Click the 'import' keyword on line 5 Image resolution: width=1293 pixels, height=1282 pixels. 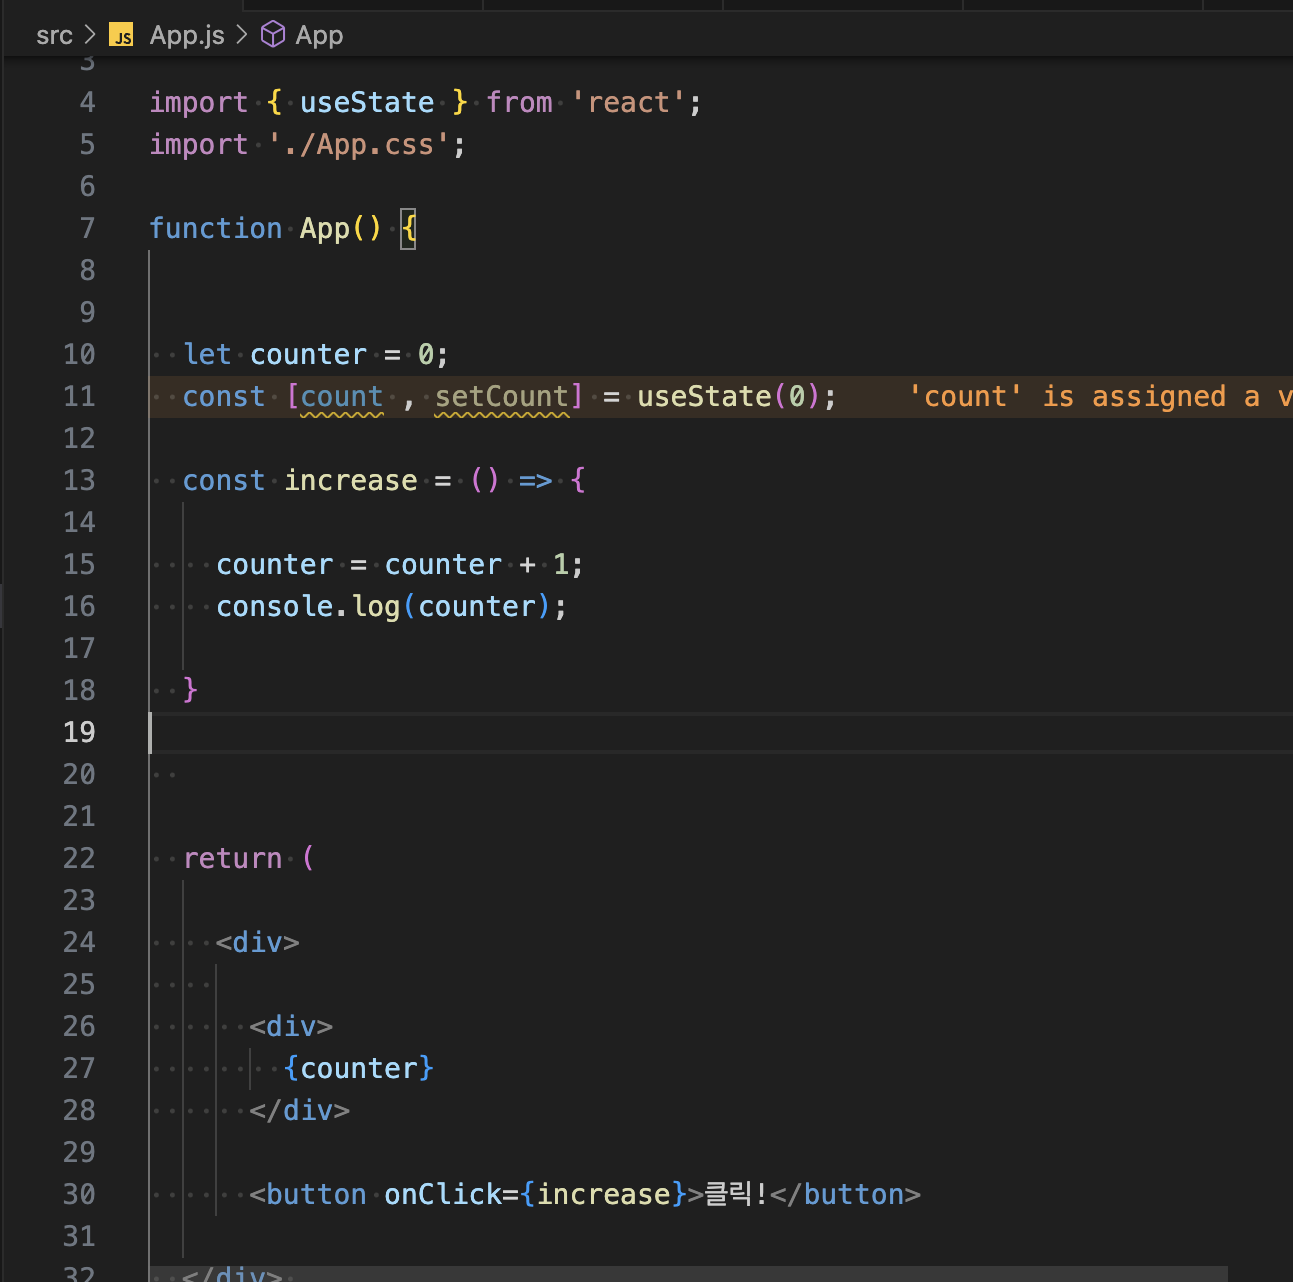199,144
